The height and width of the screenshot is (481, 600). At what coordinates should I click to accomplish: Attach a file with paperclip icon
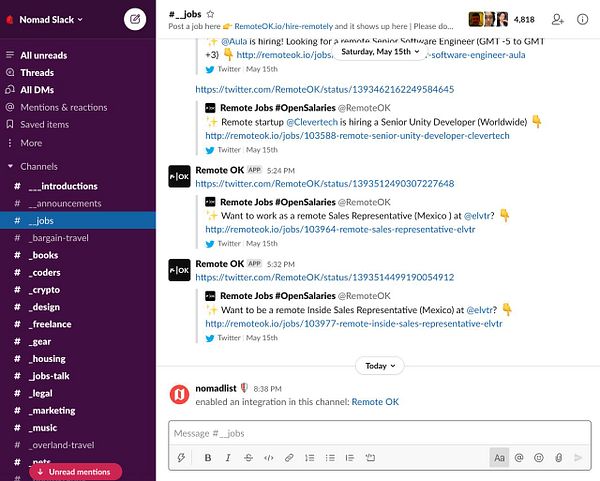coord(559,457)
